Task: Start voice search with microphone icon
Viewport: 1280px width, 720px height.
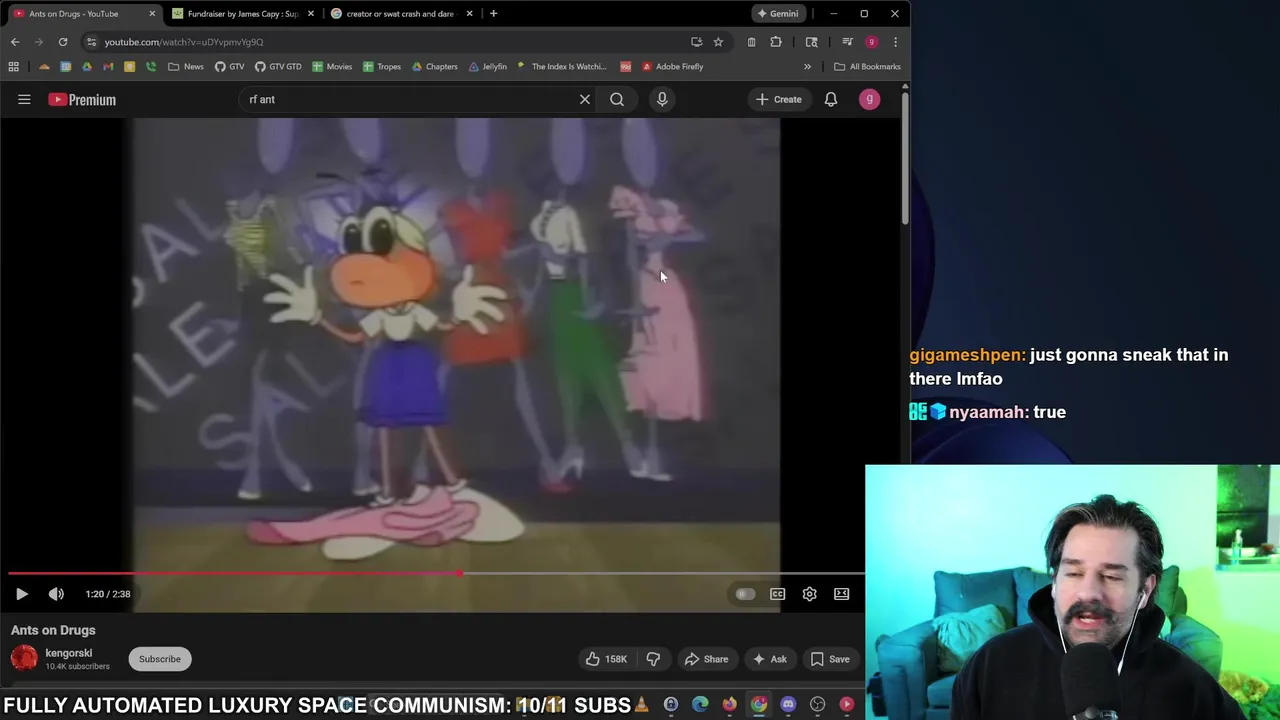Action: [662, 99]
